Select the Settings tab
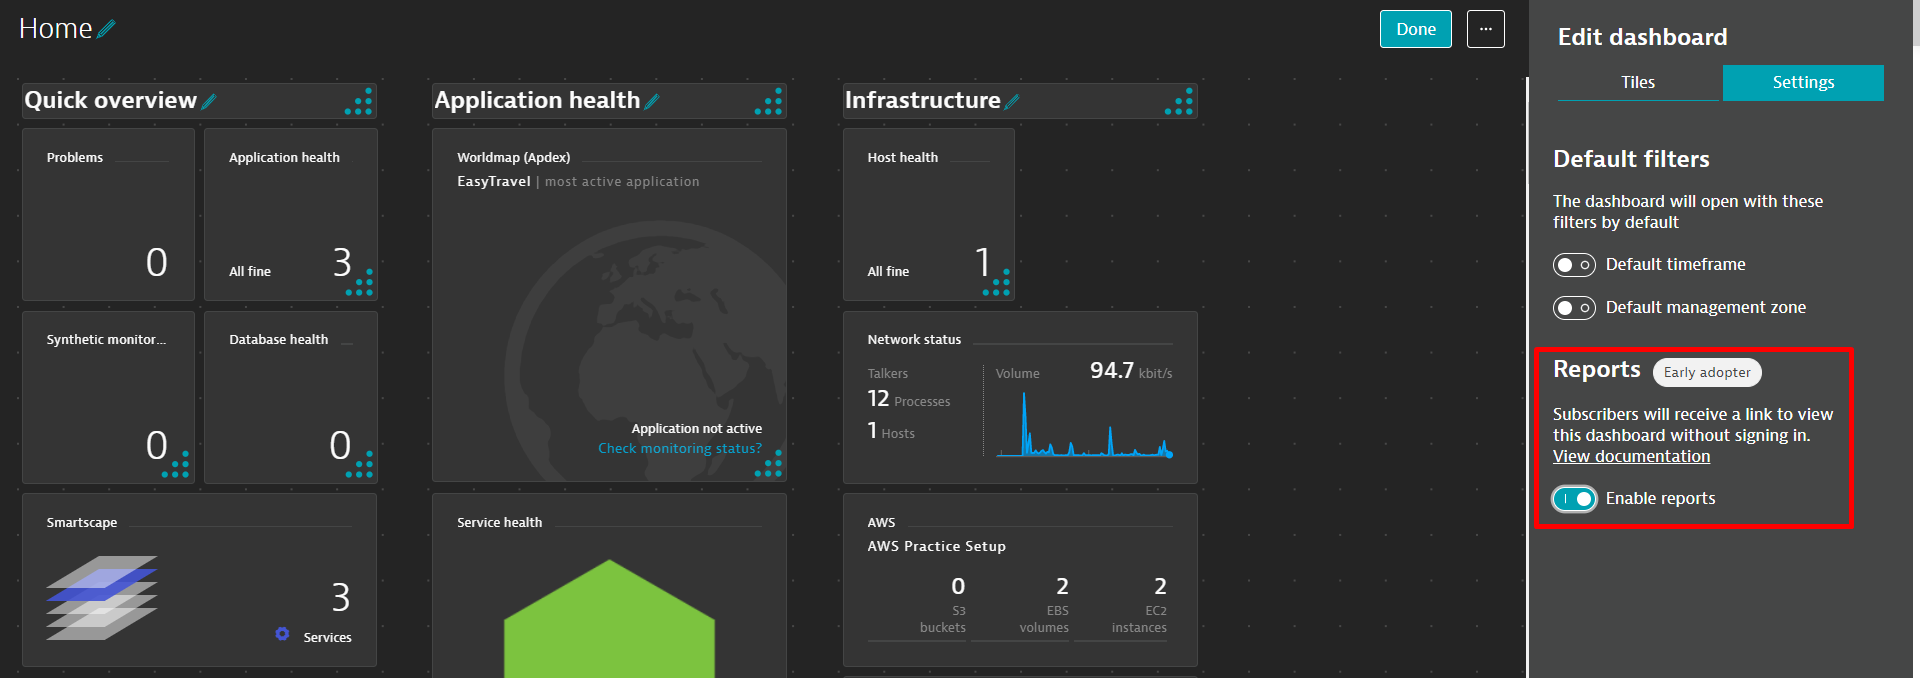Image resolution: width=1920 pixels, height=678 pixels. [x=1802, y=83]
